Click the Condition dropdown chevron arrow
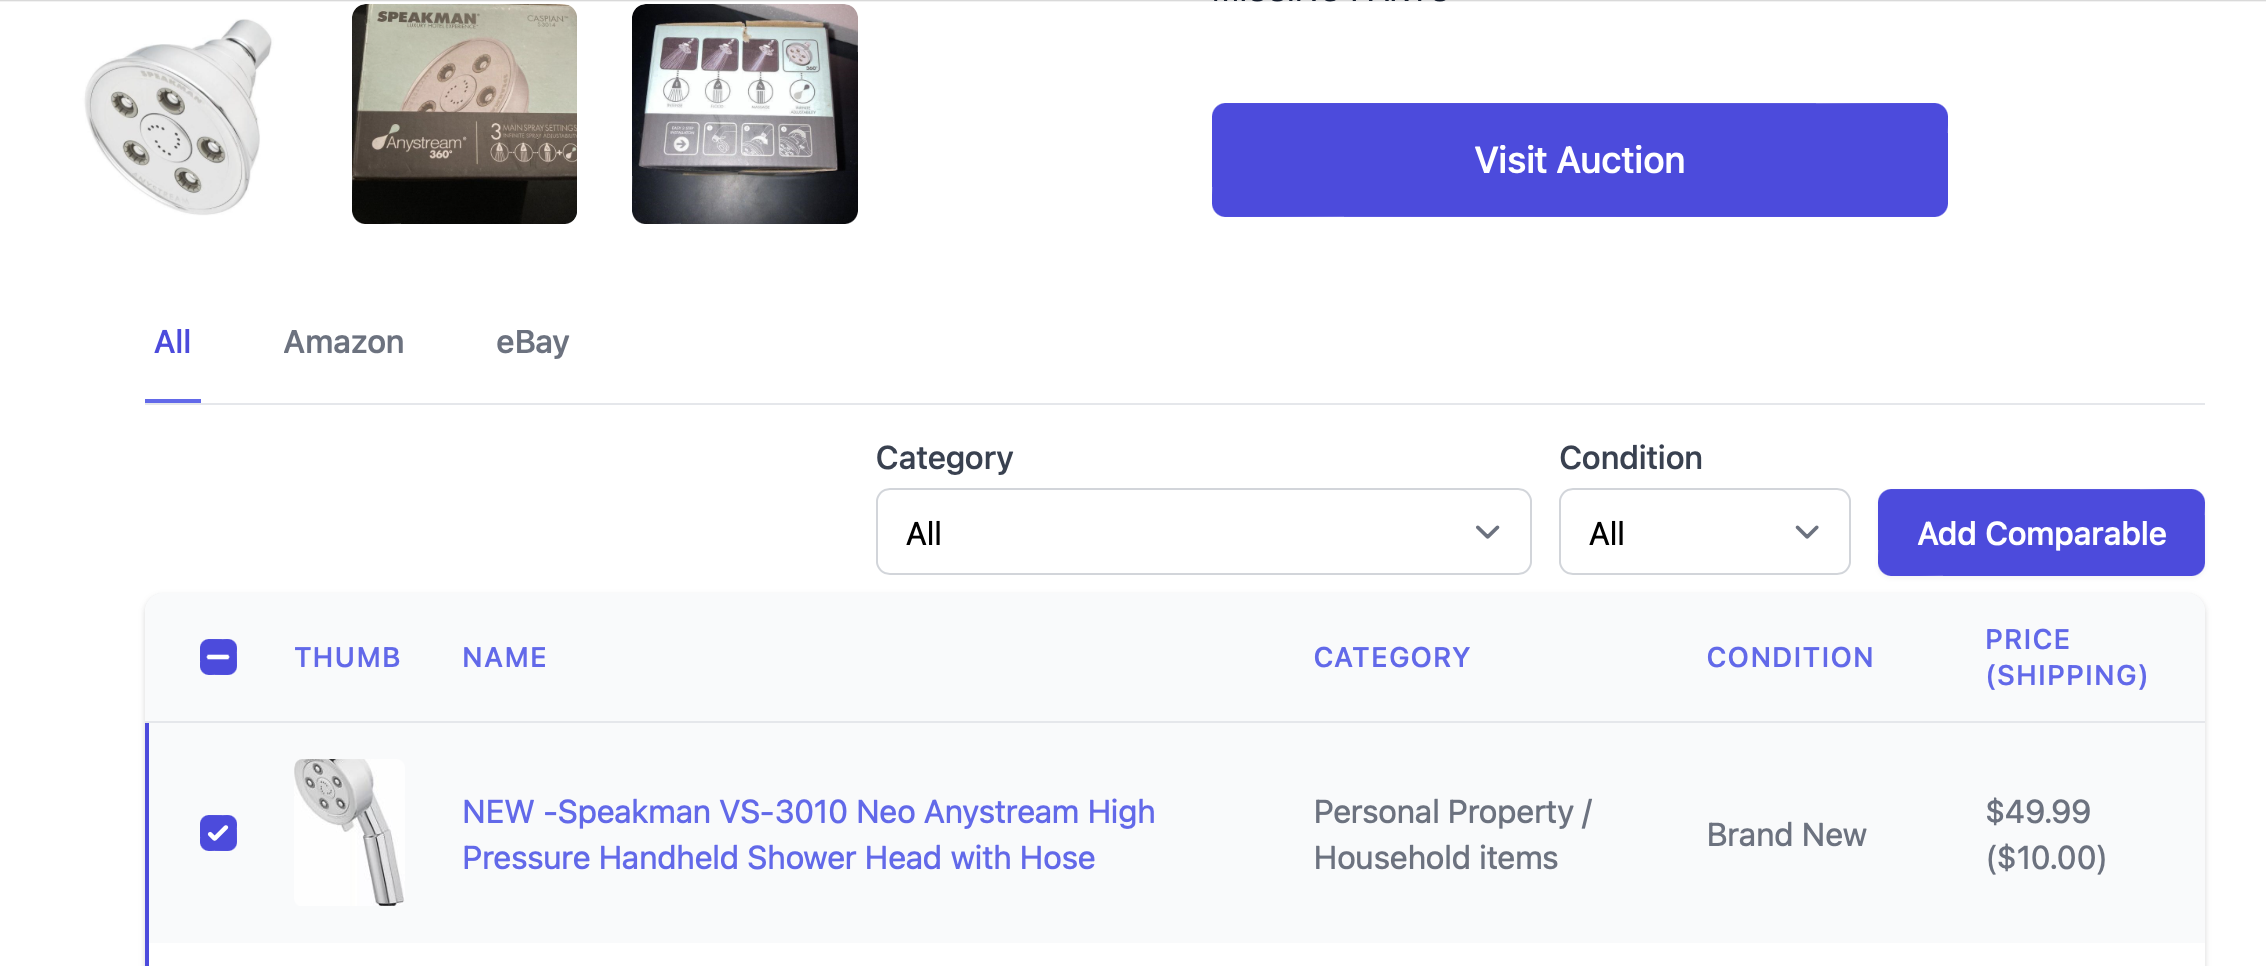The width and height of the screenshot is (2266, 966). pos(1806,532)
